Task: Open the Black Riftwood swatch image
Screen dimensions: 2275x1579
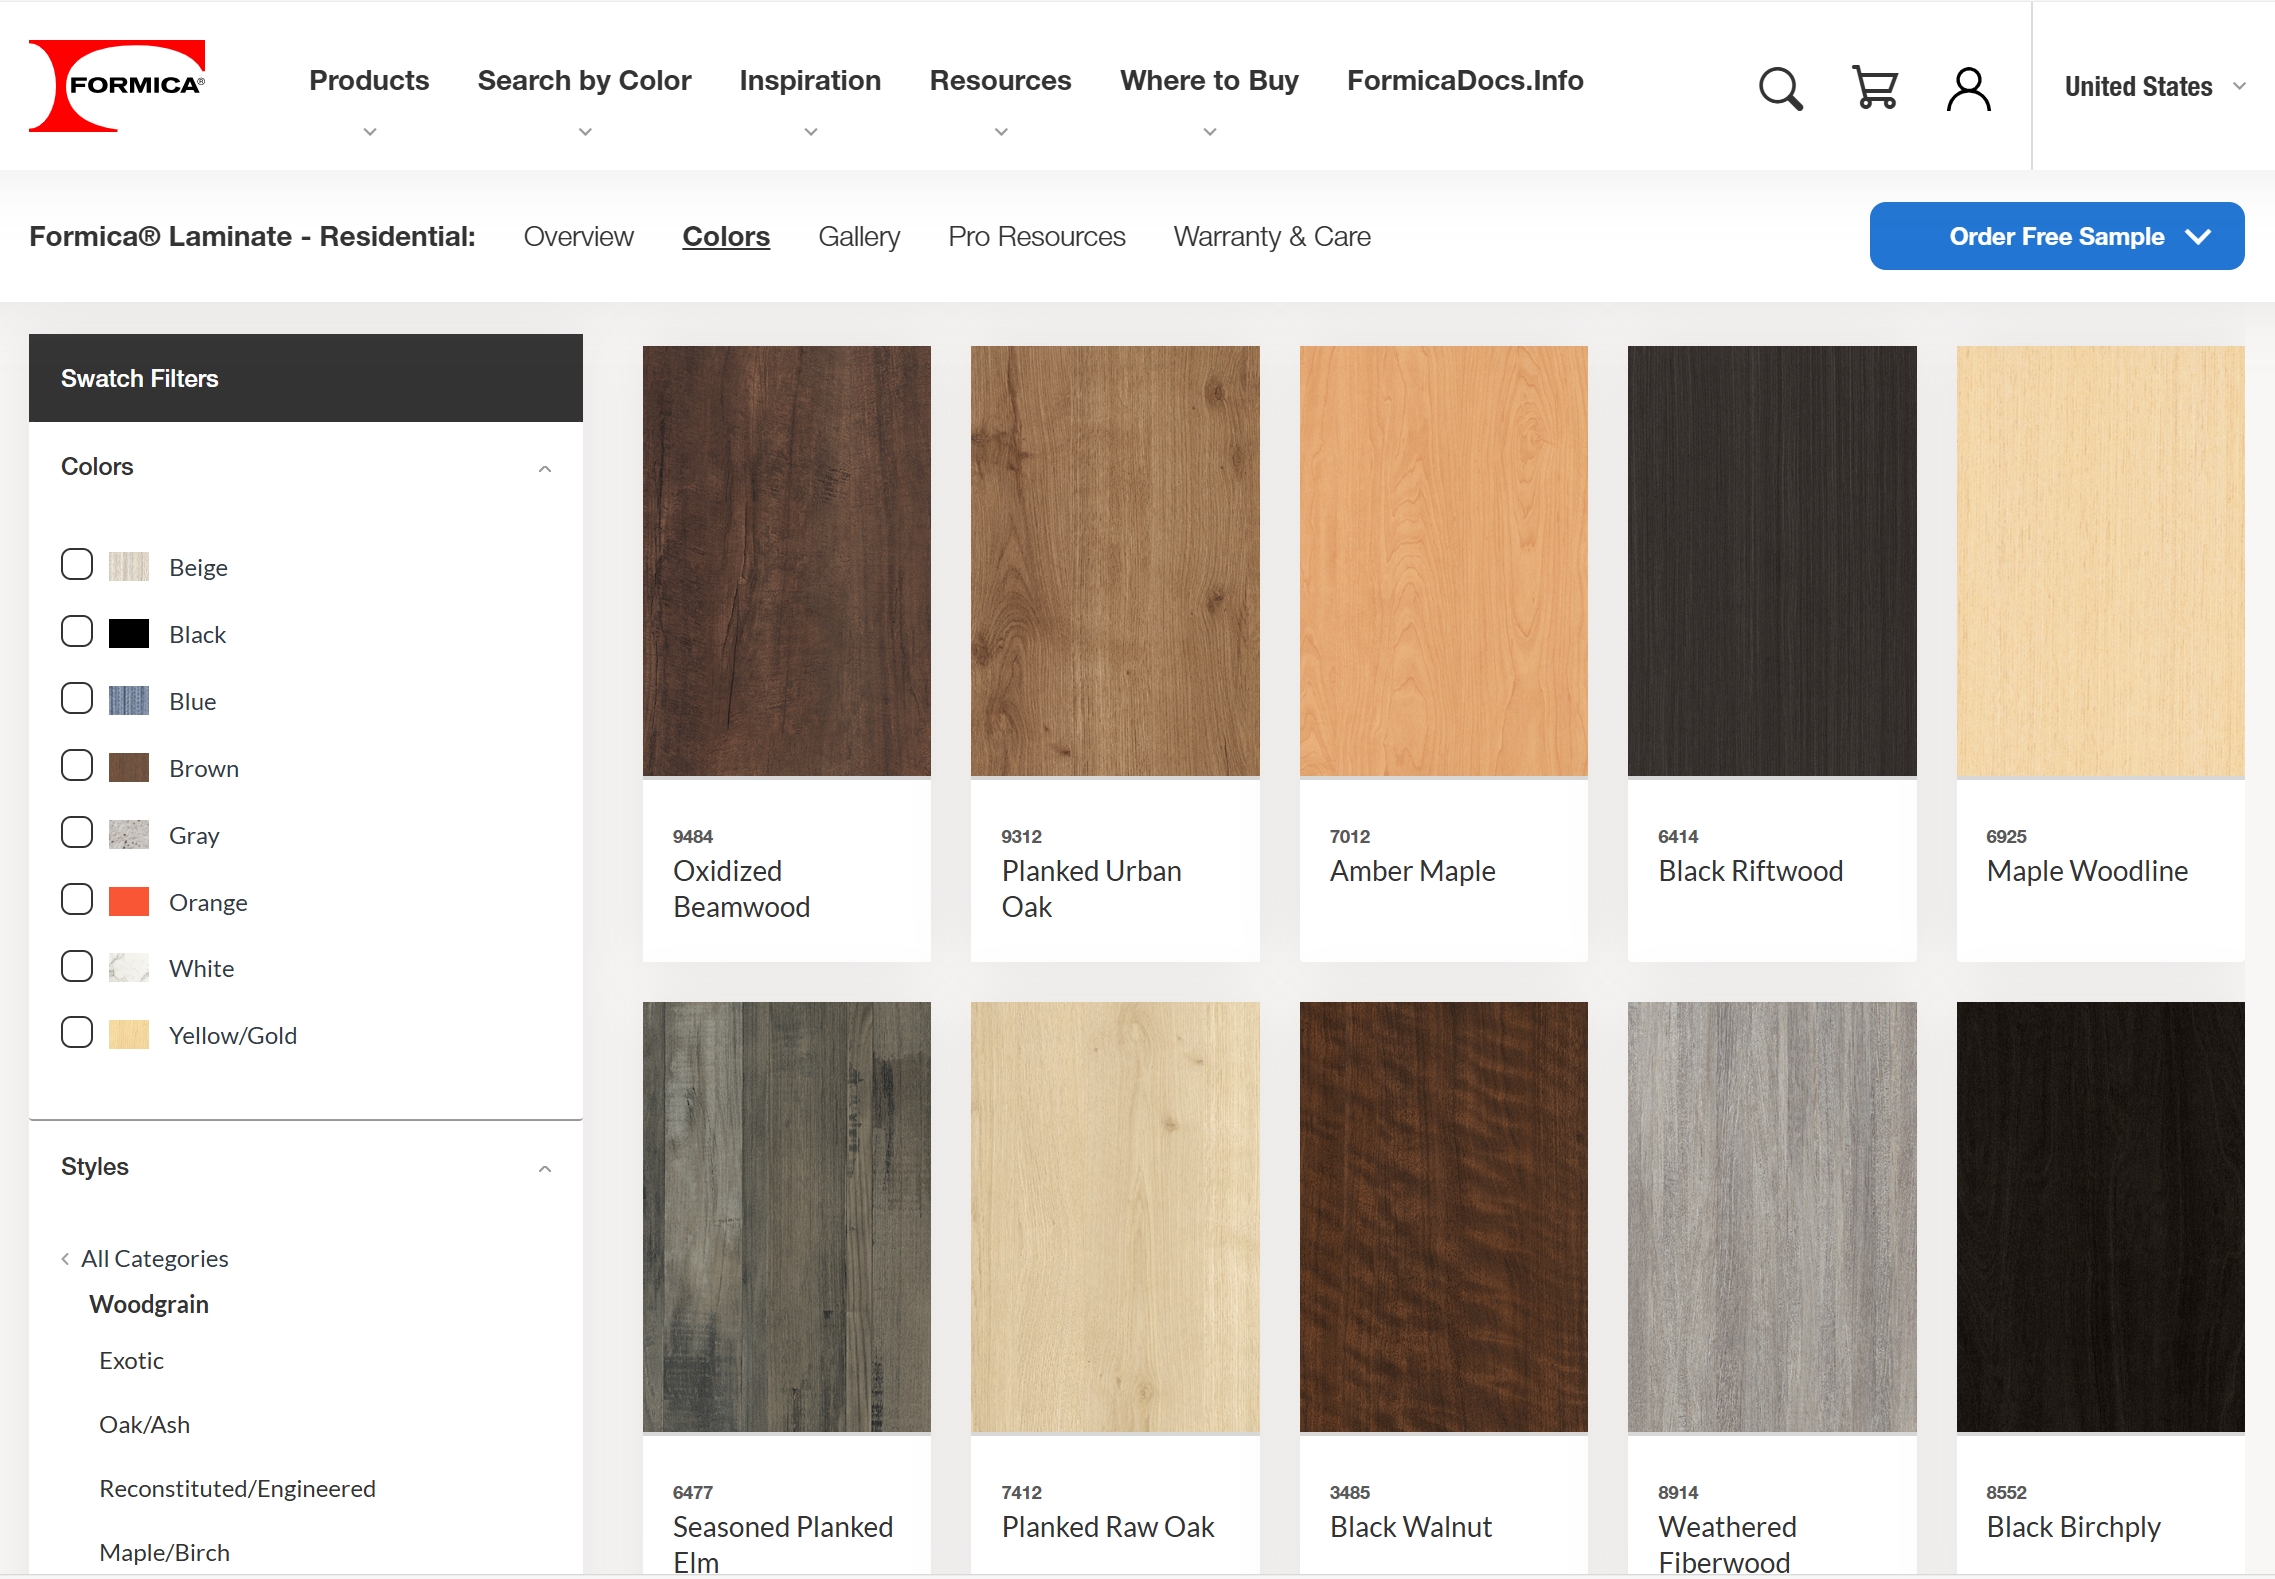Action: point(1772,561)
